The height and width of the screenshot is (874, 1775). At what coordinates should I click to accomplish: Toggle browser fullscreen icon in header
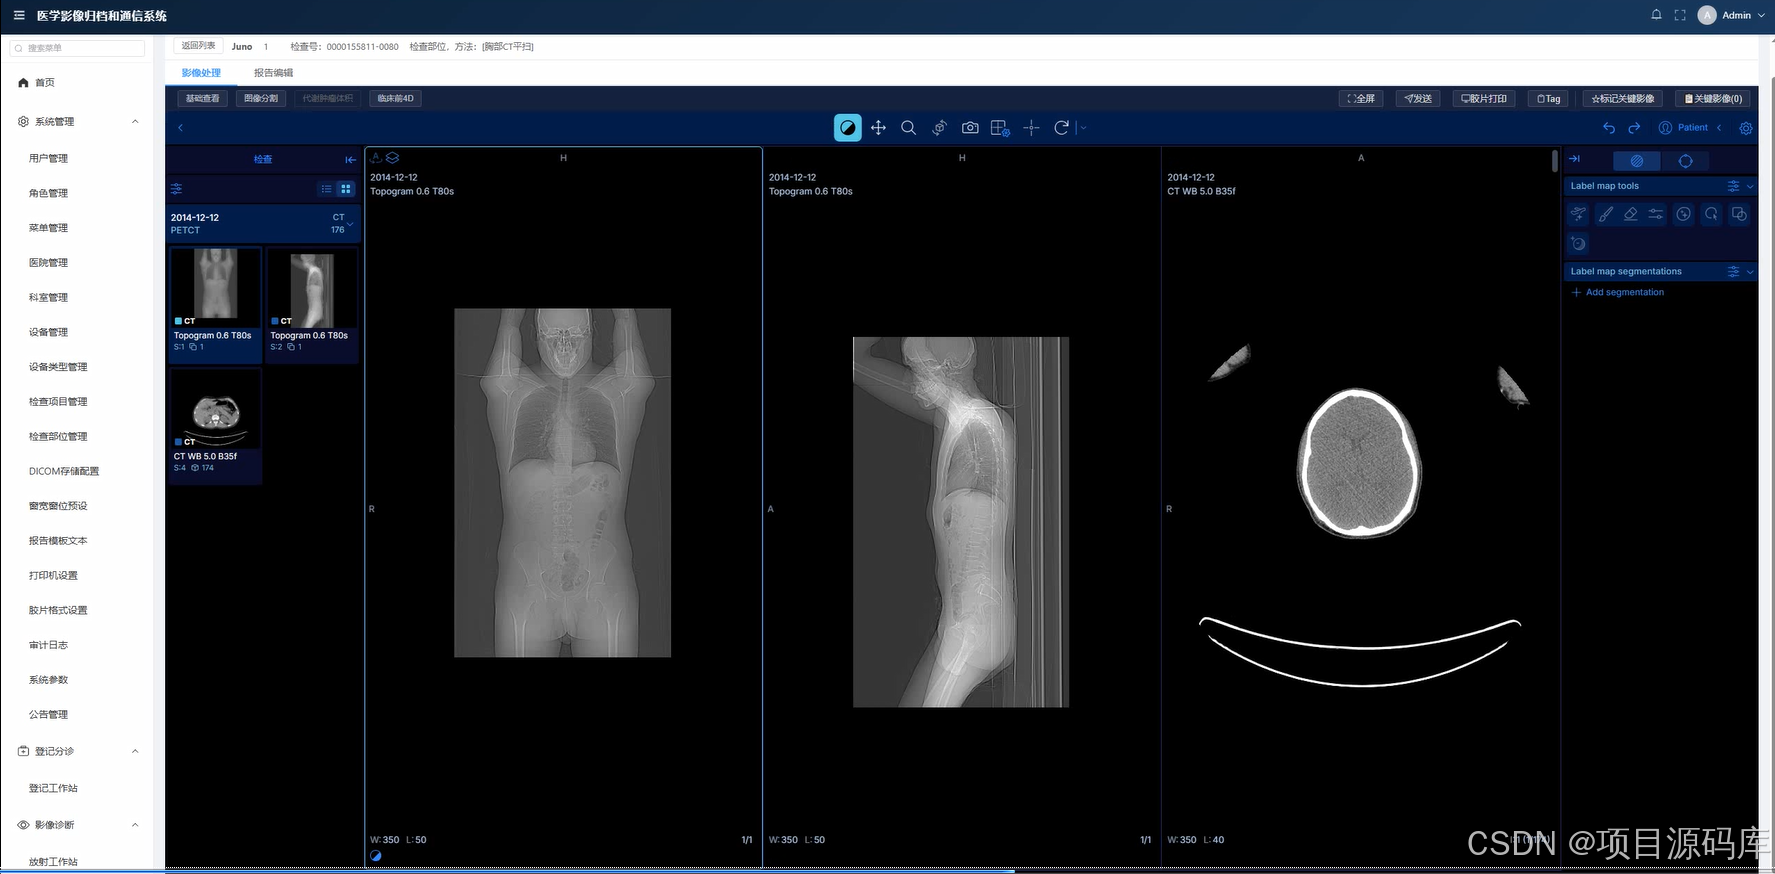(1680, 15)
